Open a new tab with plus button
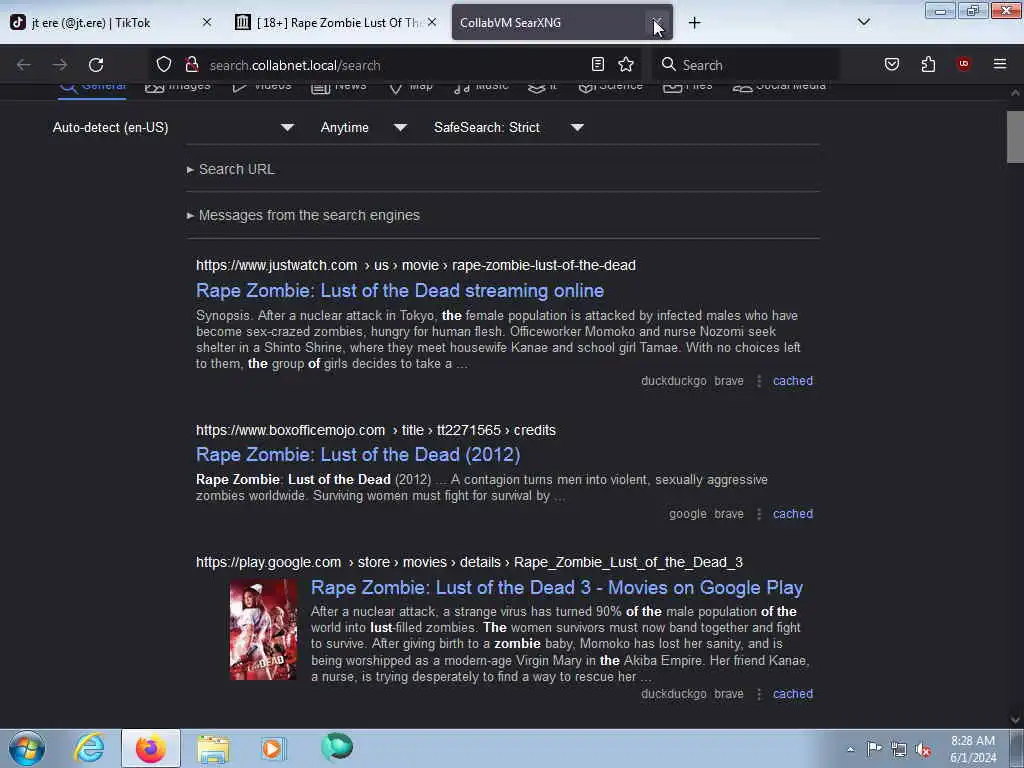This screenshot has height=768, width=1024. tap(694, 23)
